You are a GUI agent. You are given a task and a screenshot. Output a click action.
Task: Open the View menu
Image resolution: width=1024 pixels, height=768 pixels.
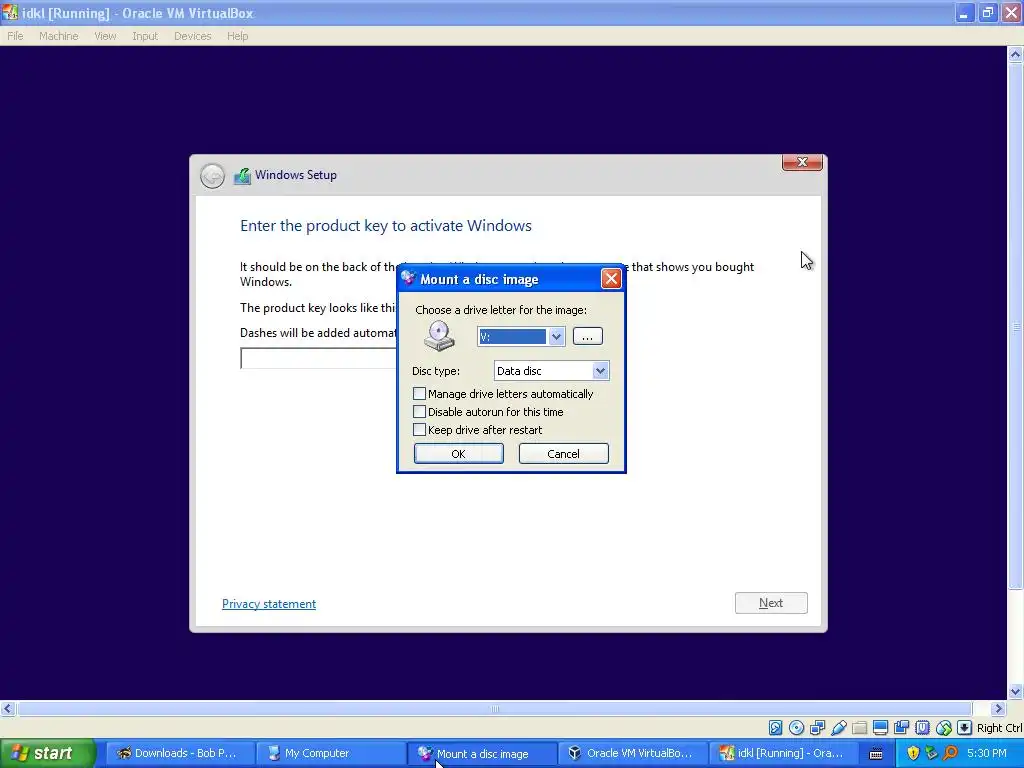click(x=105, y=36)
